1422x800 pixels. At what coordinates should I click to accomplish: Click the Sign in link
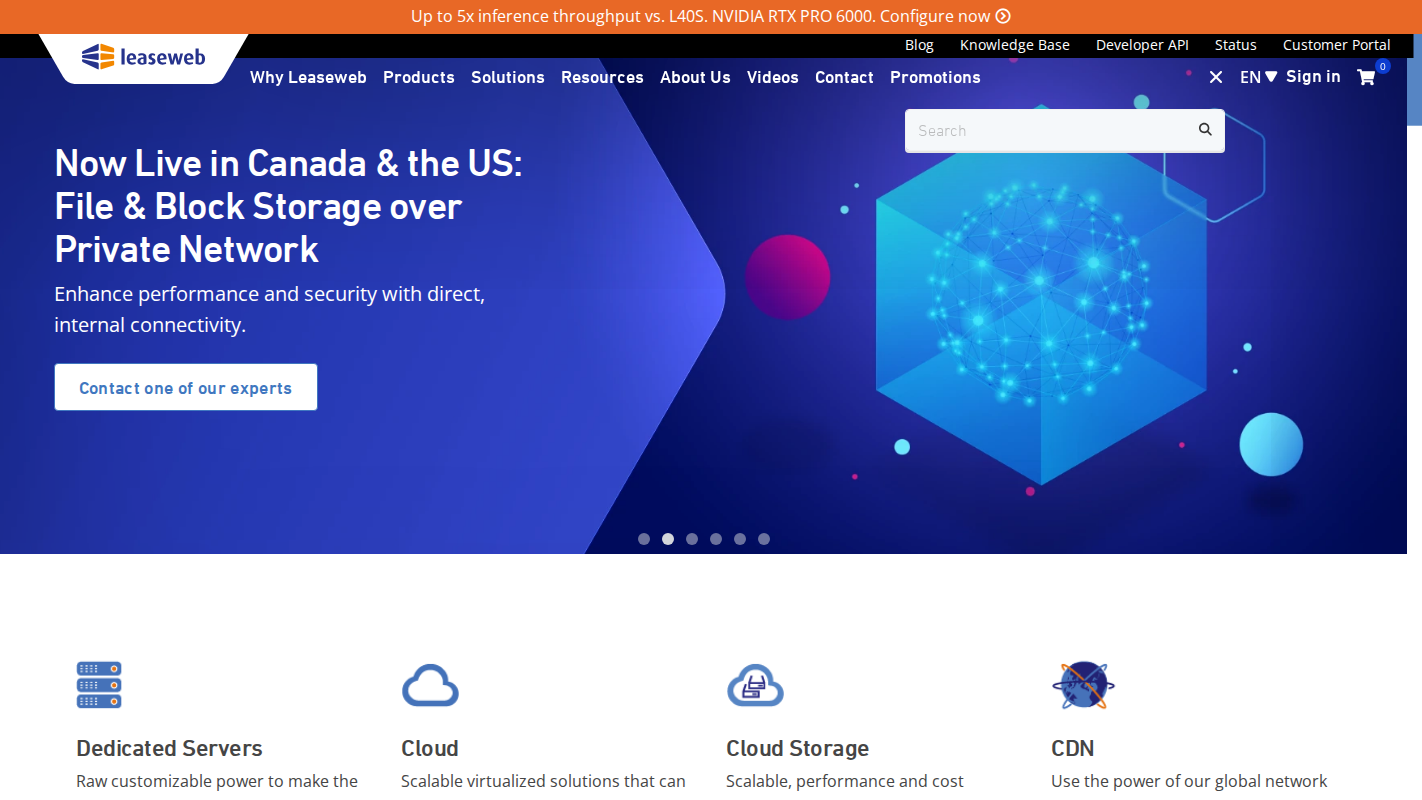[1313, 77]
